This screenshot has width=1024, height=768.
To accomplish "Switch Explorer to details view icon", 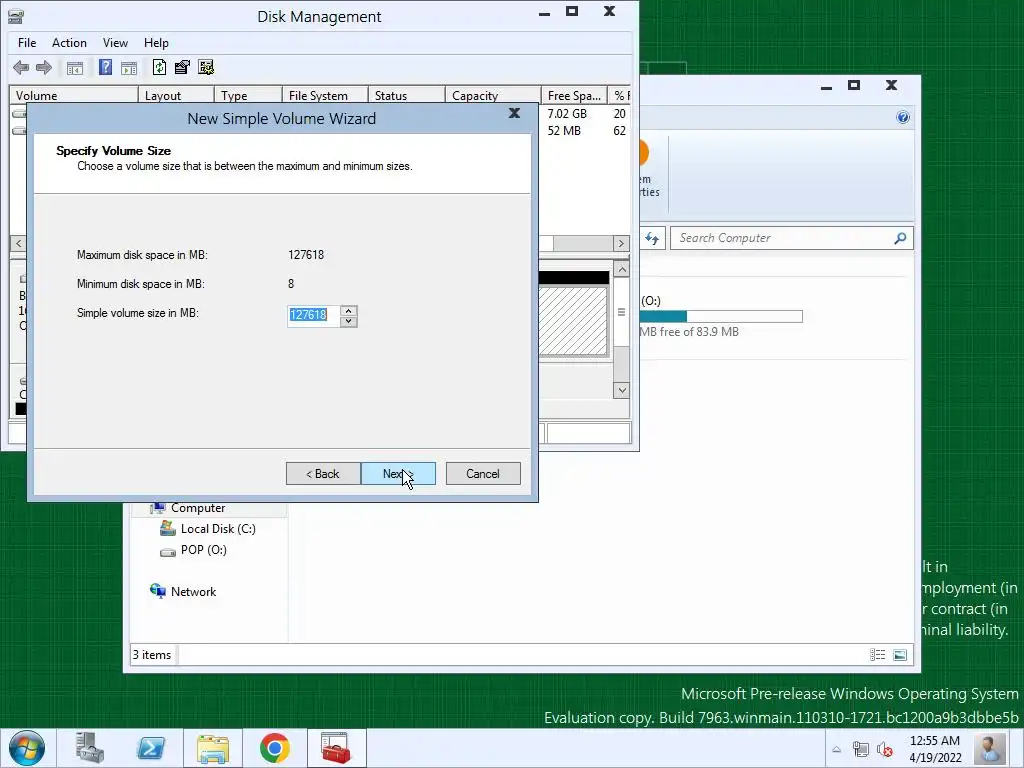I will 878,654.
